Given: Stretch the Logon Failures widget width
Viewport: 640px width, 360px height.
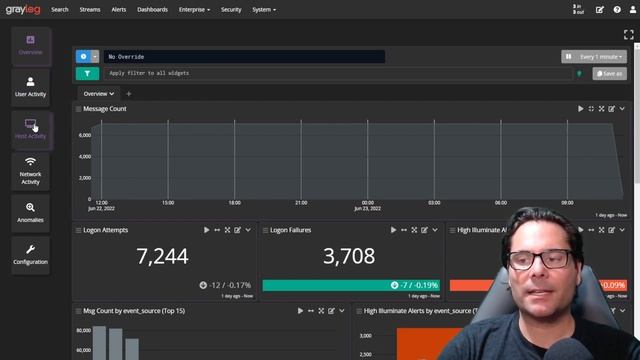Looking at the screenshot, I should (x=404, y=230).
